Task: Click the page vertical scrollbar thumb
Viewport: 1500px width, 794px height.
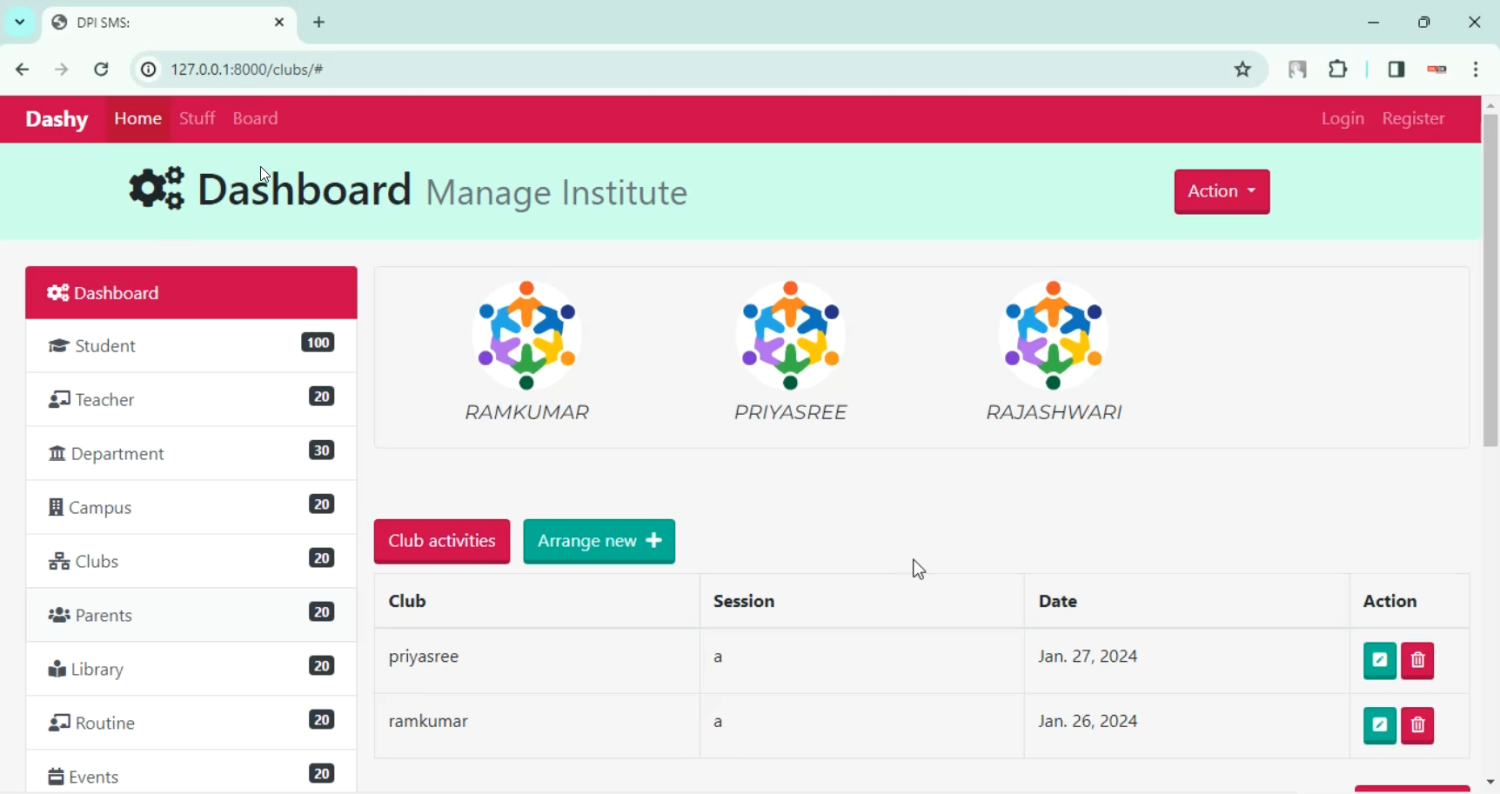Action: (x=1490, y=280)
